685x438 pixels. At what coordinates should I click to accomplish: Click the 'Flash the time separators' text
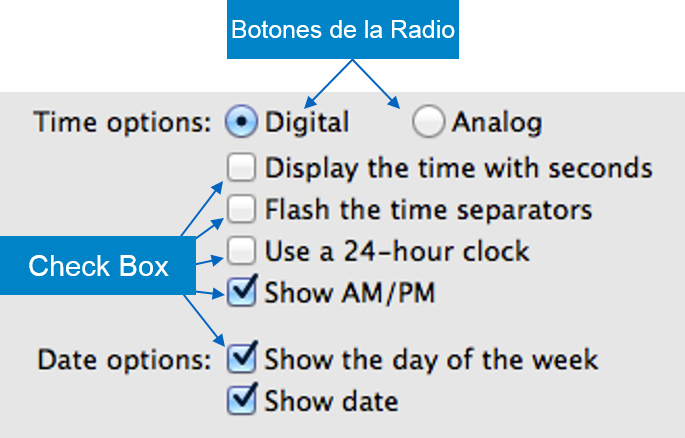(428, 210)
